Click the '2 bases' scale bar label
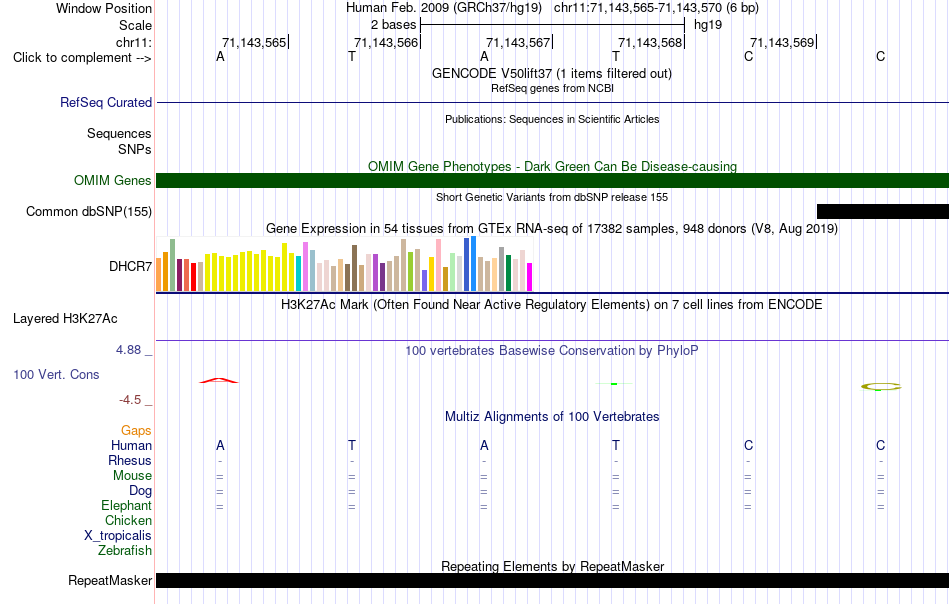This screenshot has width=950, height=604. pyautogui.click(x=394, y=25)
